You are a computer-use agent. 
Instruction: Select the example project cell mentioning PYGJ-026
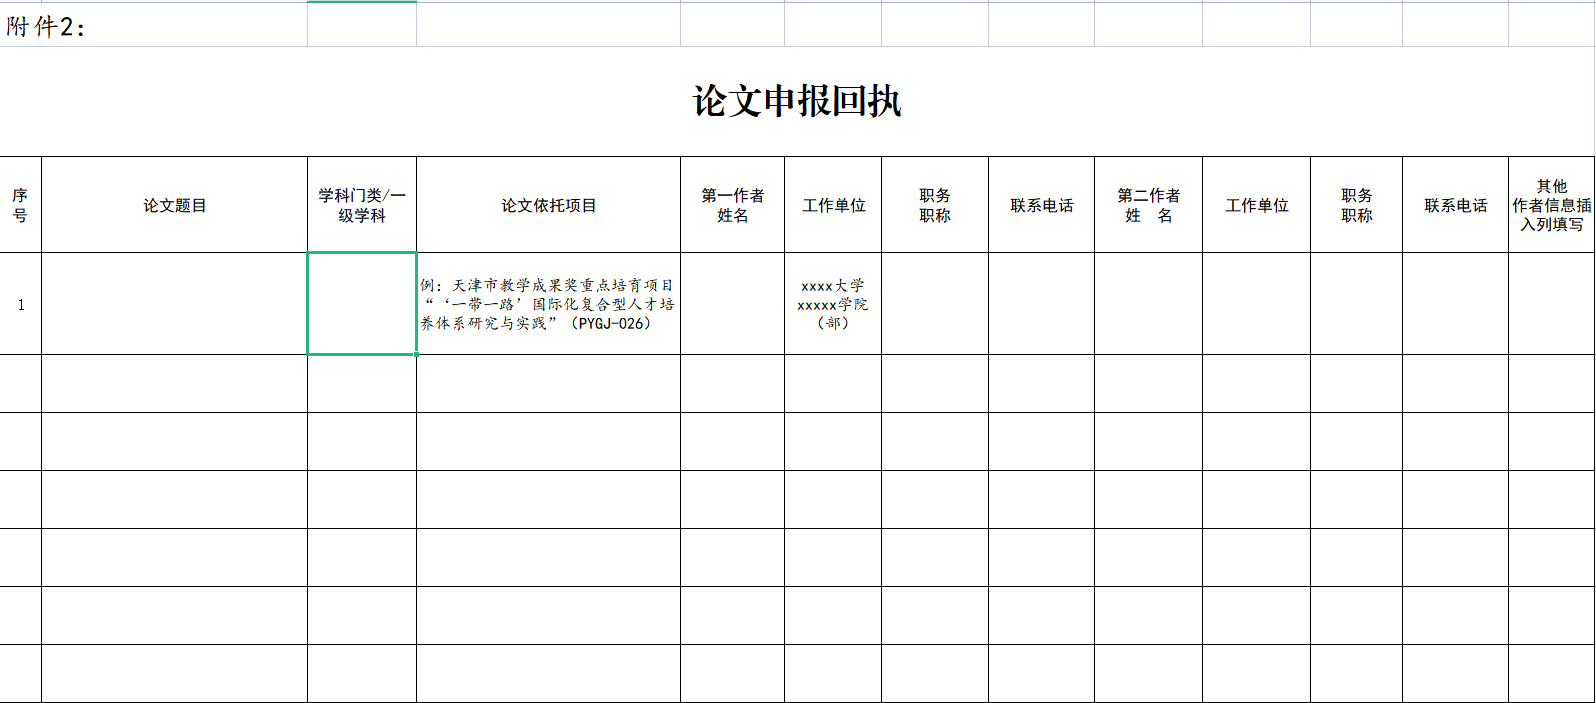[x=549, y=304]
